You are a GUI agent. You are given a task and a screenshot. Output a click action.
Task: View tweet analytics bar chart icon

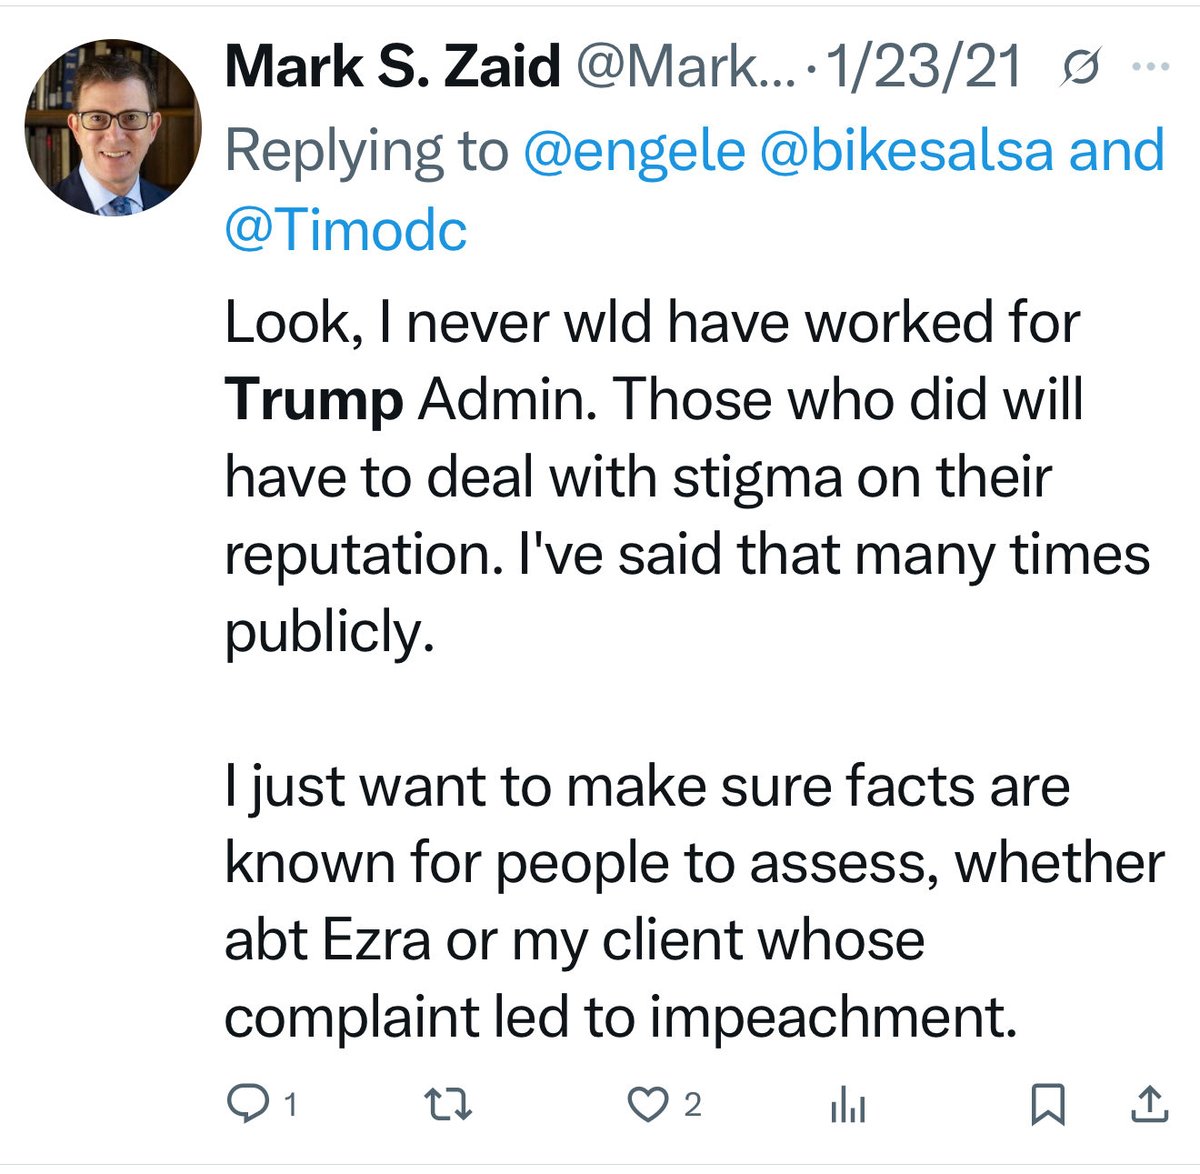(848, 1106)
